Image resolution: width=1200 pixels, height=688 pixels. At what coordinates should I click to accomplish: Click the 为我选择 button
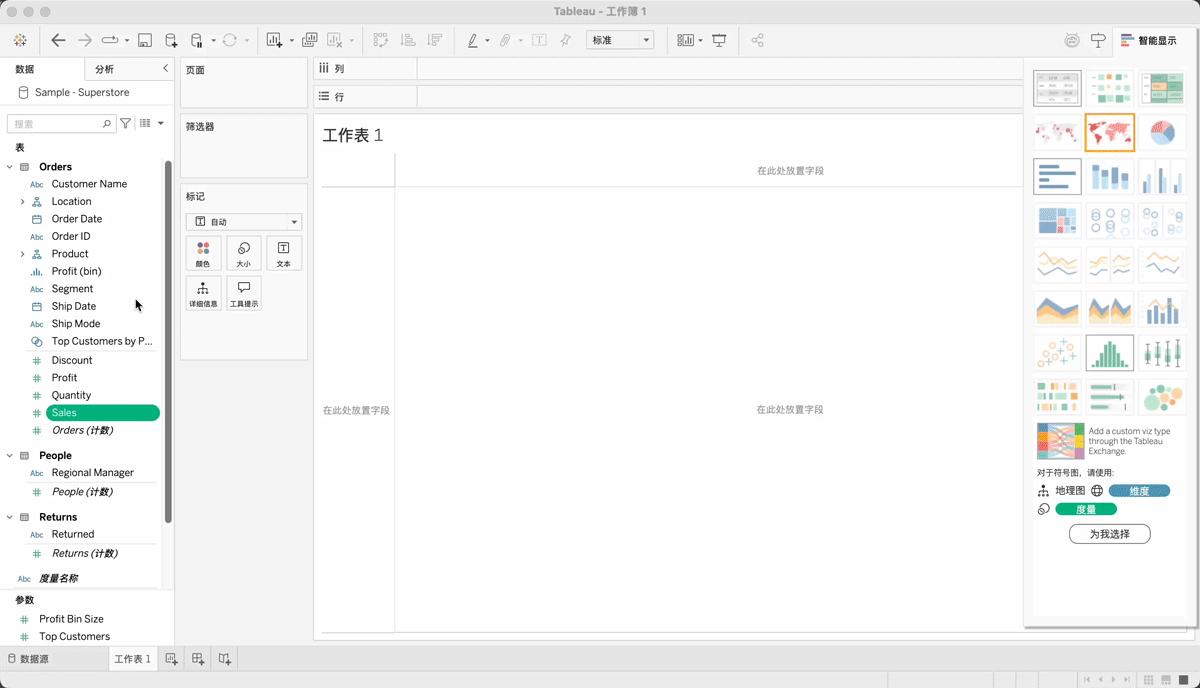click(x=1110, y=534)
